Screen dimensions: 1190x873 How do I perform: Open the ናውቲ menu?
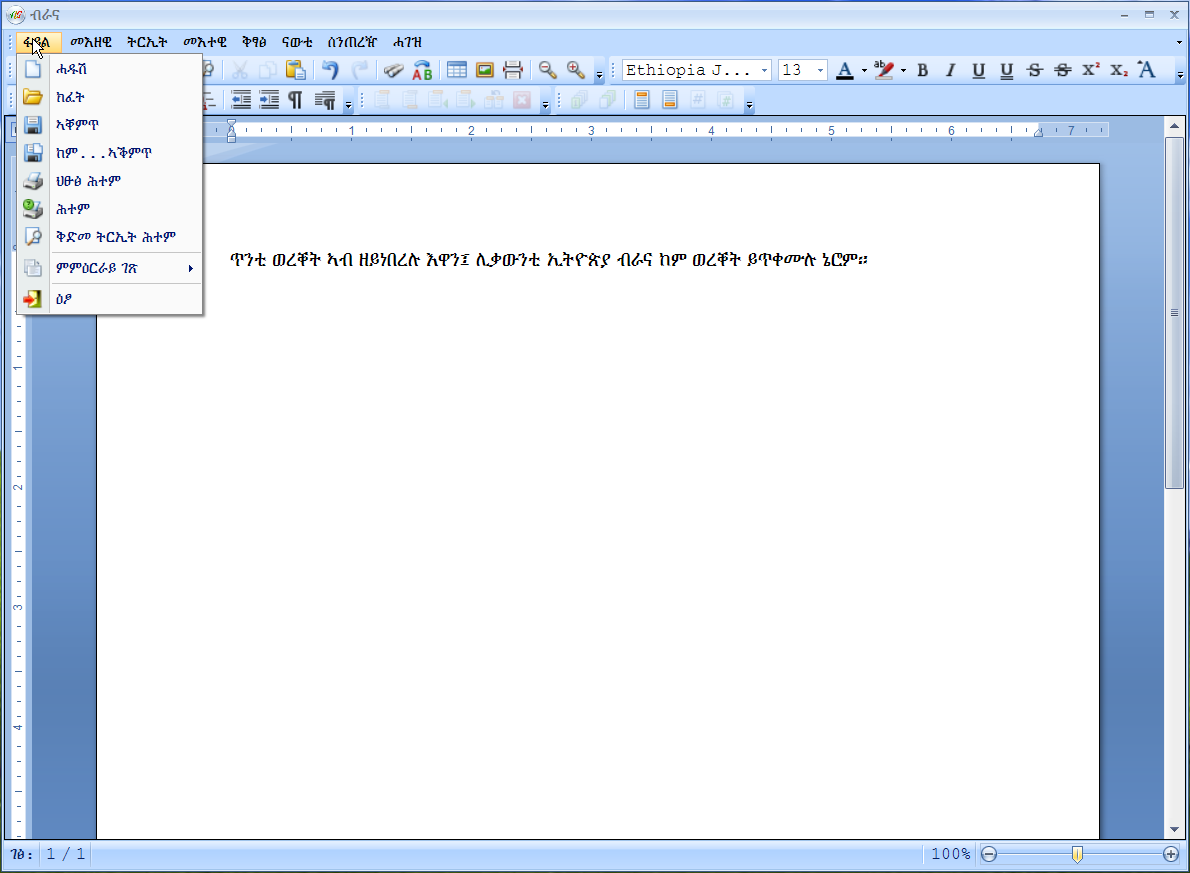[297, 43]
